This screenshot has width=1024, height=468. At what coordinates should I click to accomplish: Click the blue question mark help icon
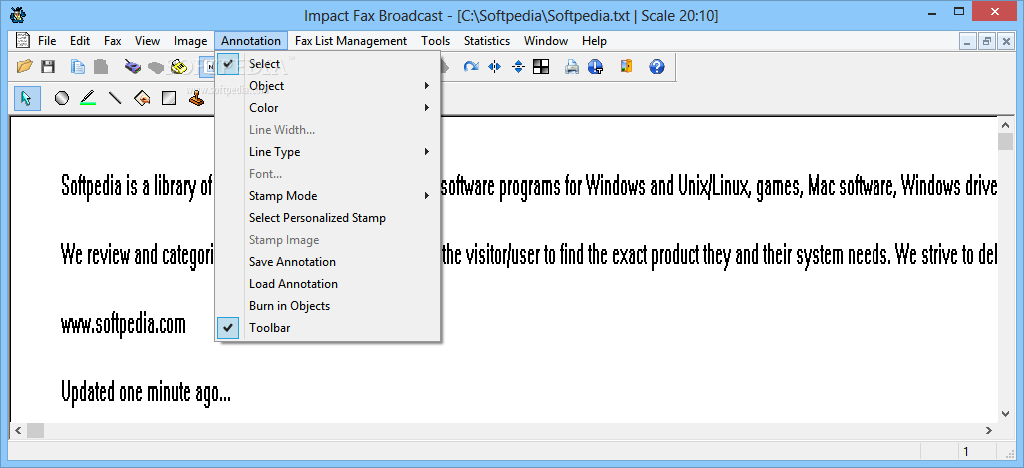click(x=657, y=66)
